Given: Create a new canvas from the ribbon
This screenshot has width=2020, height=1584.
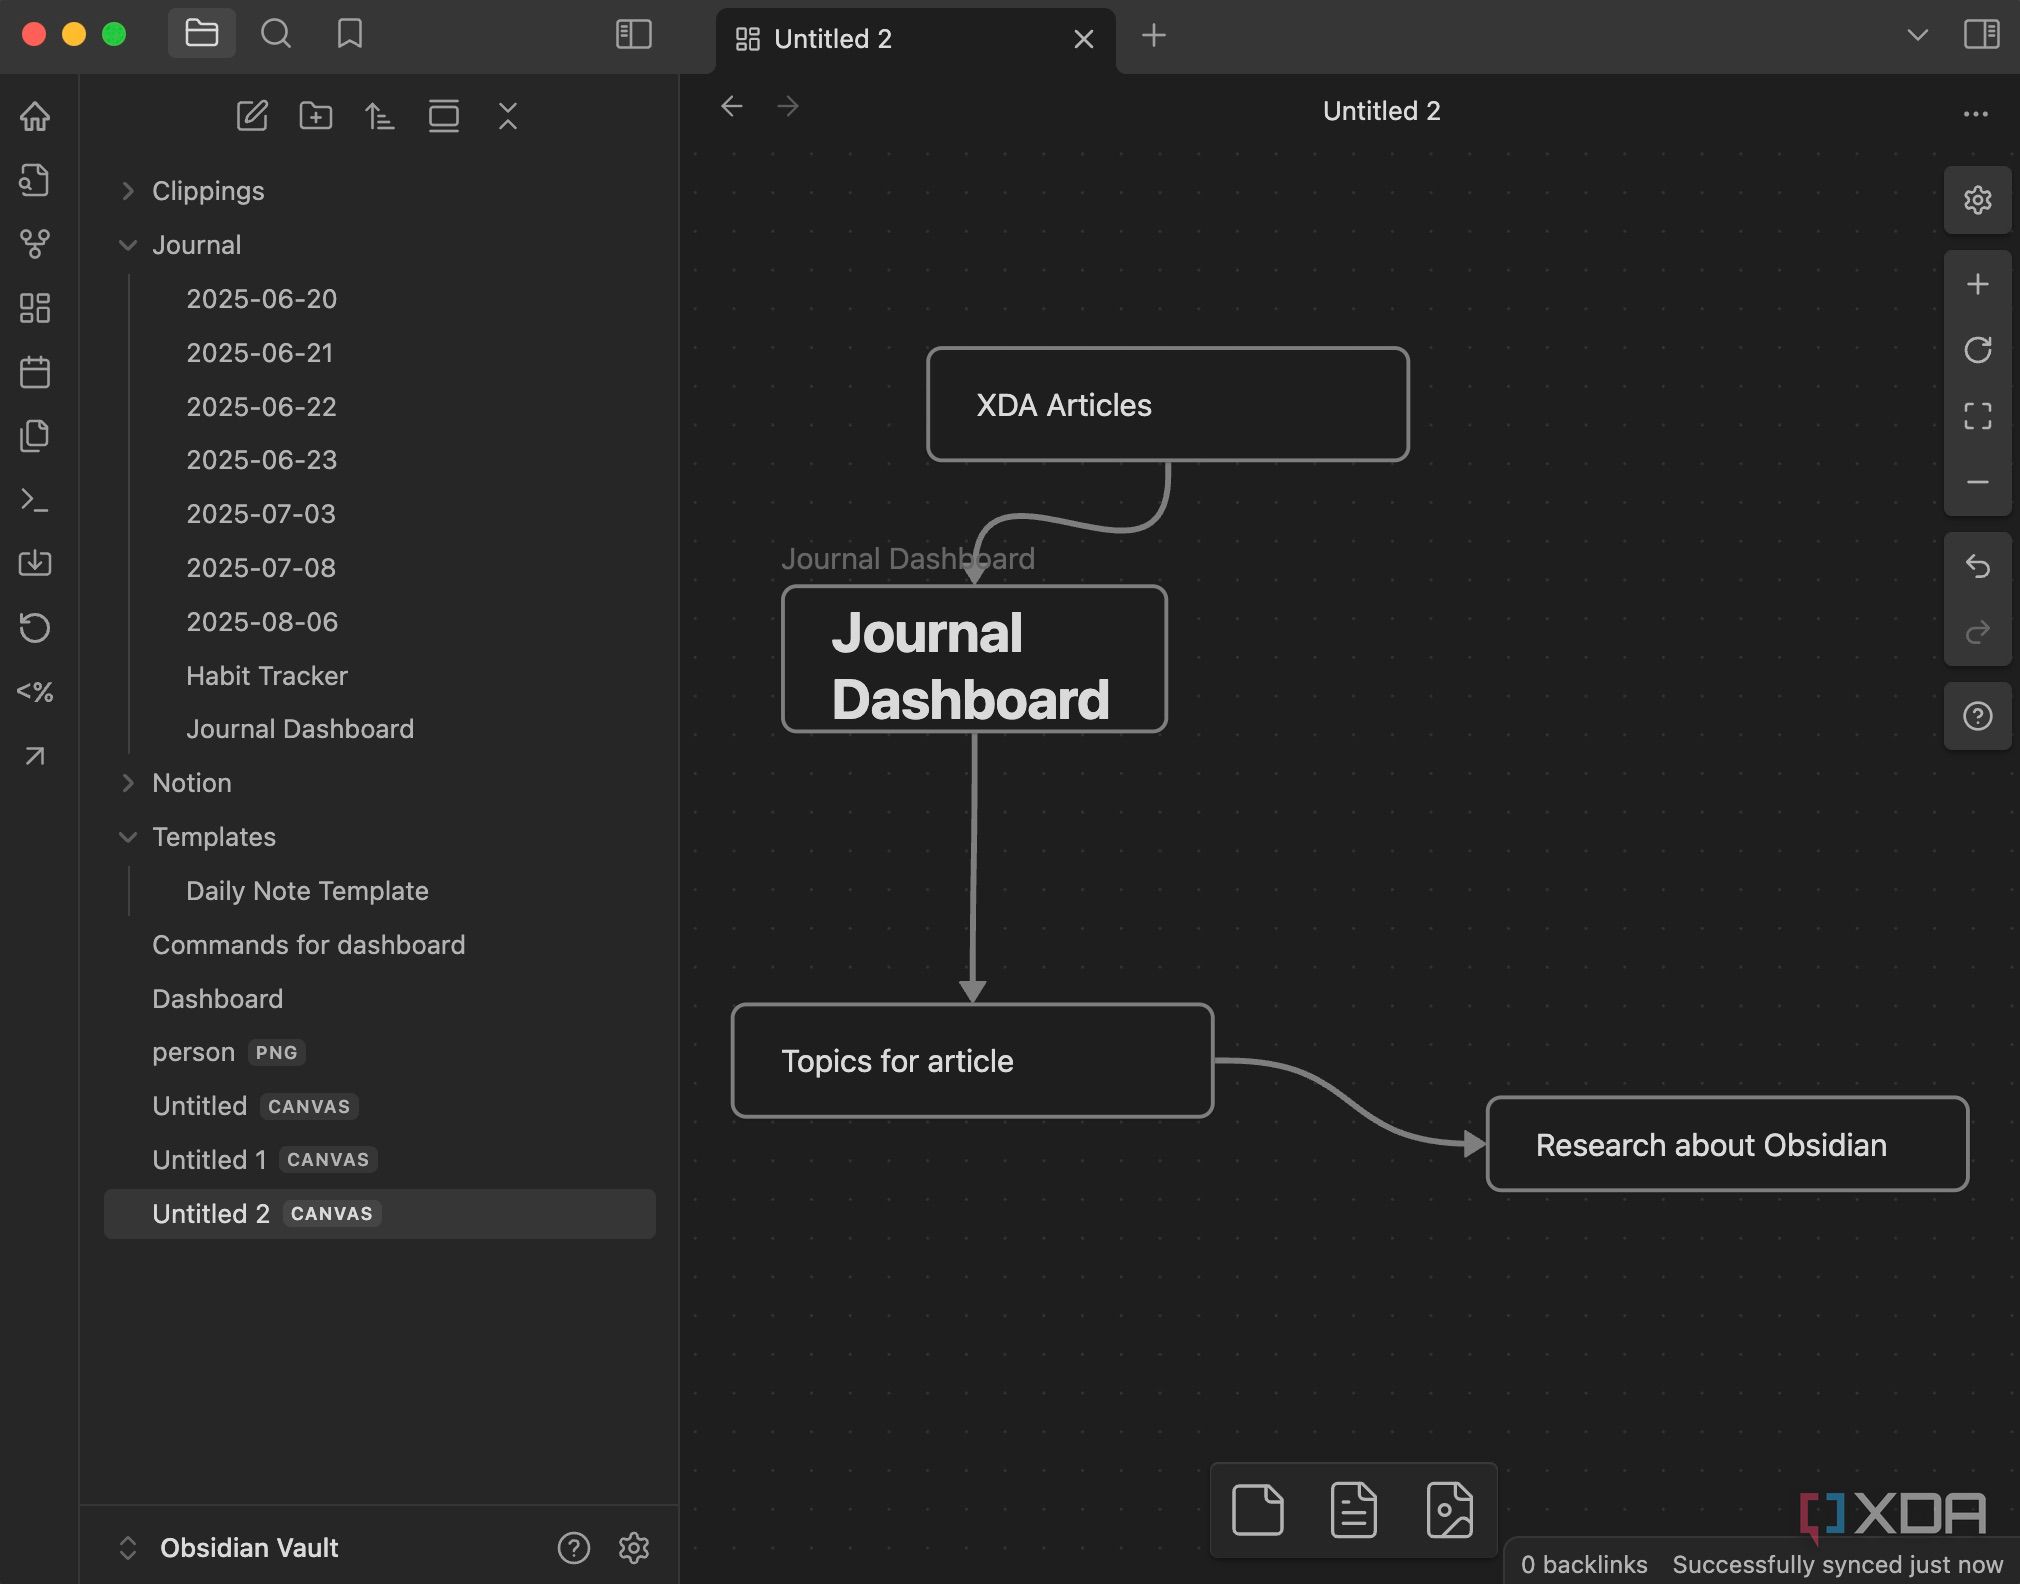Looking at the screenshot, I should pos(35,307).
